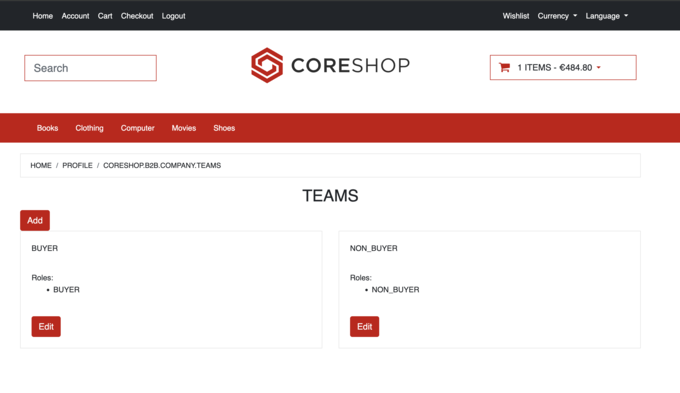680x393 pixels.
Task: Click the CORESHOP wordmark text
Action: pyautogui.click(x=350, y=66)
